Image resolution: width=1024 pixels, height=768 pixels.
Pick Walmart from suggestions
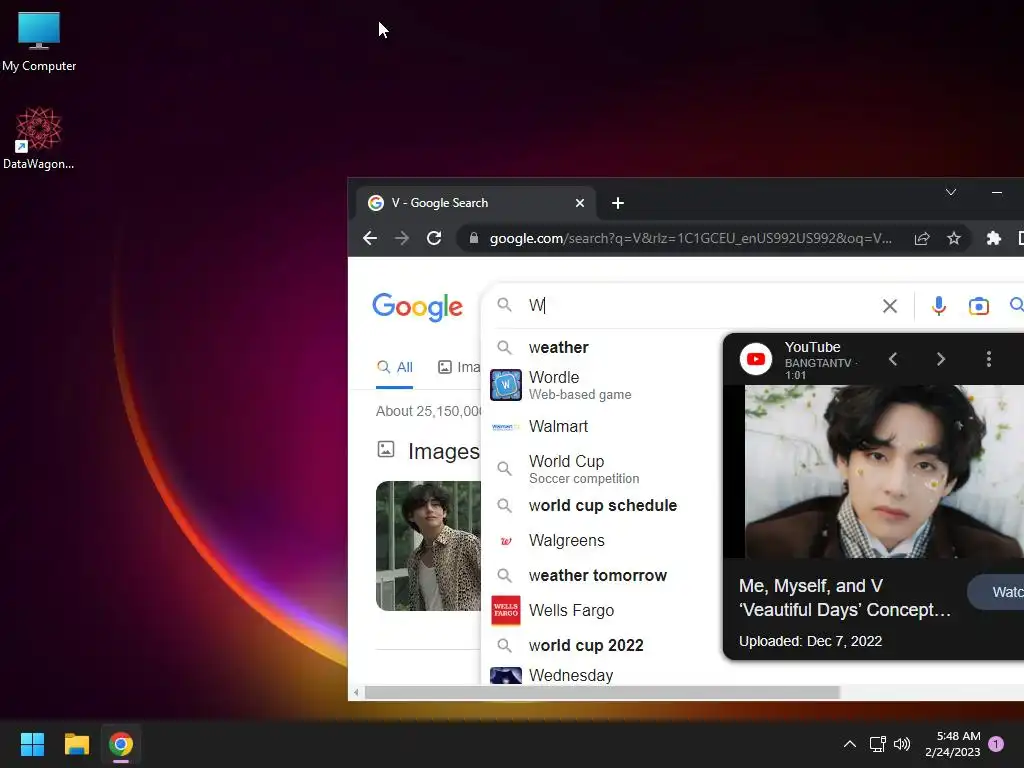[x=601, y=426]
